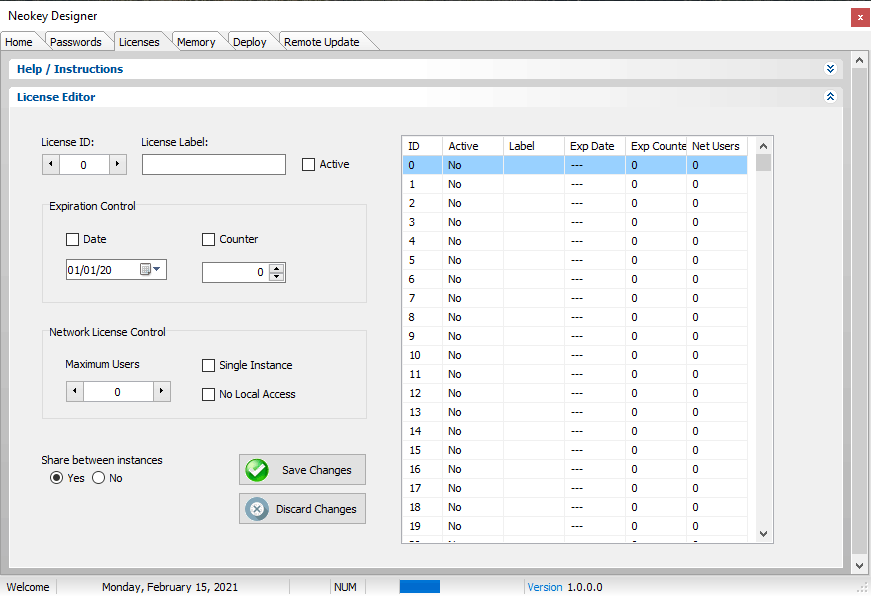Open the Remote Update tab
871x596 pixels.
[x=322, y=42]
